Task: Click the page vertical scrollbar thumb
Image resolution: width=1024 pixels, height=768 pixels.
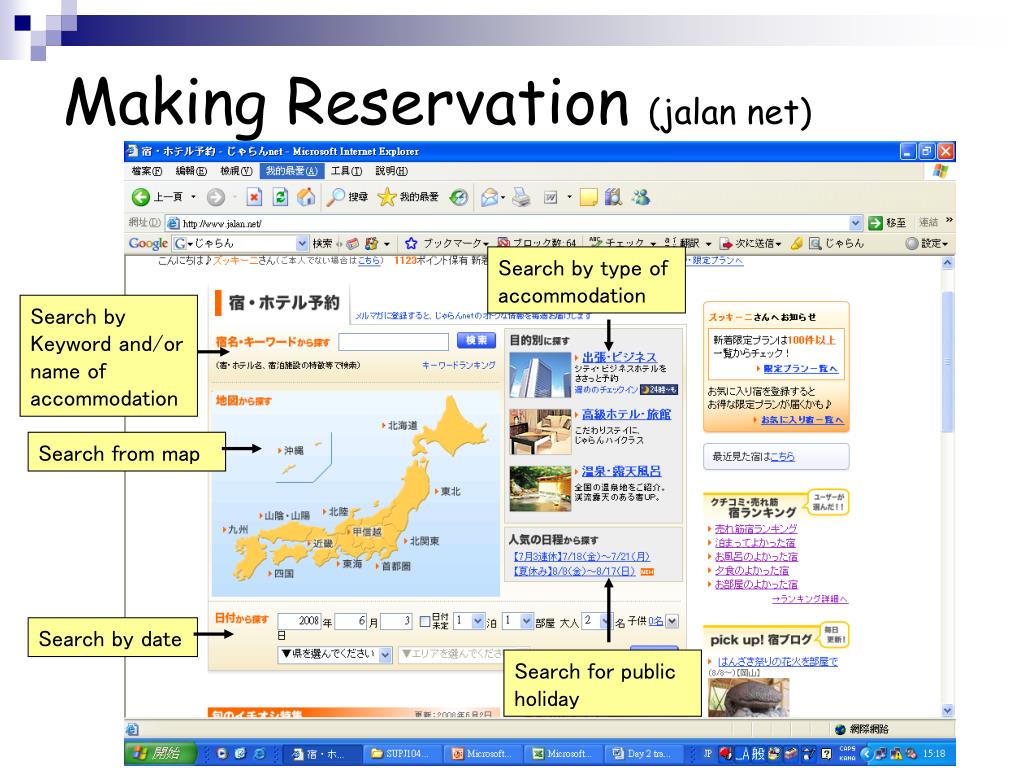Action: [948, 362]
